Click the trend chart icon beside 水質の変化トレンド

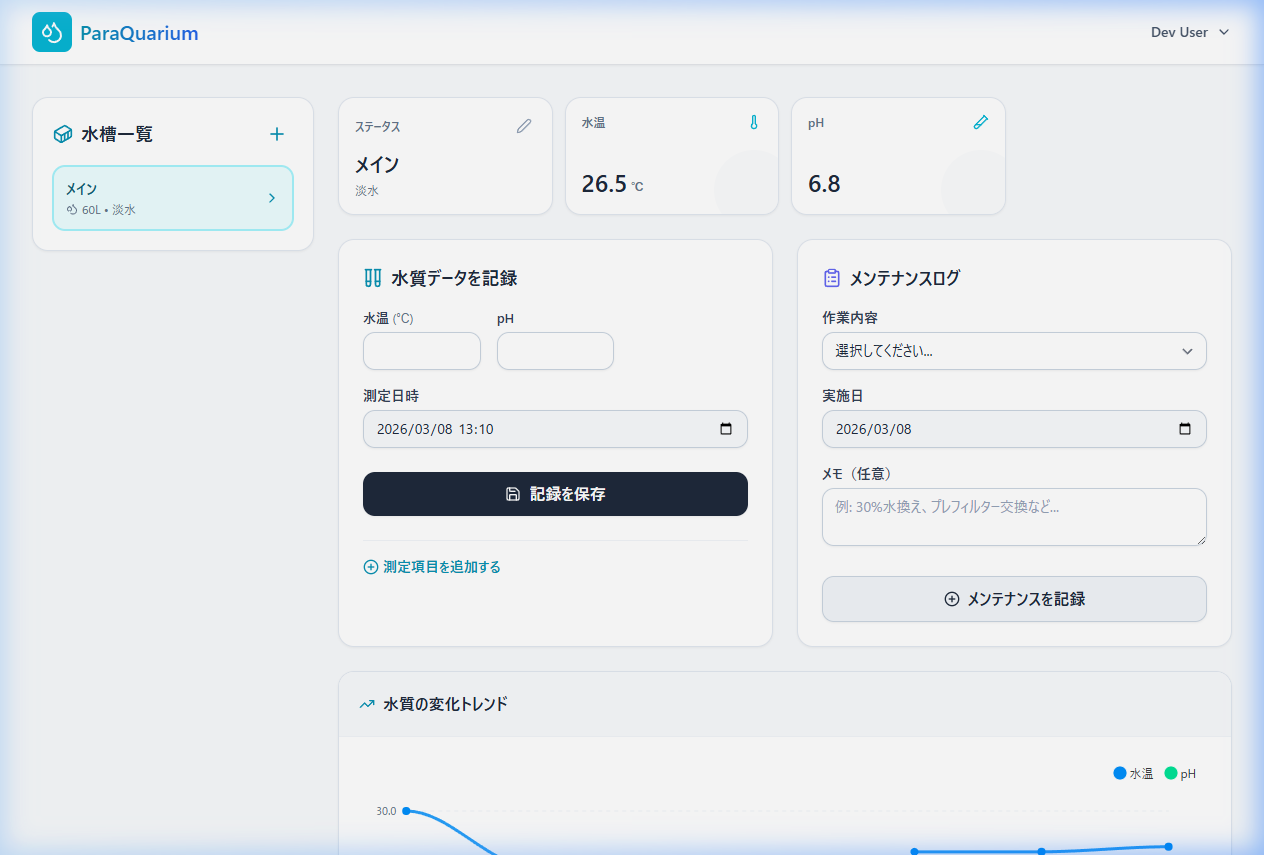point(367,704)
